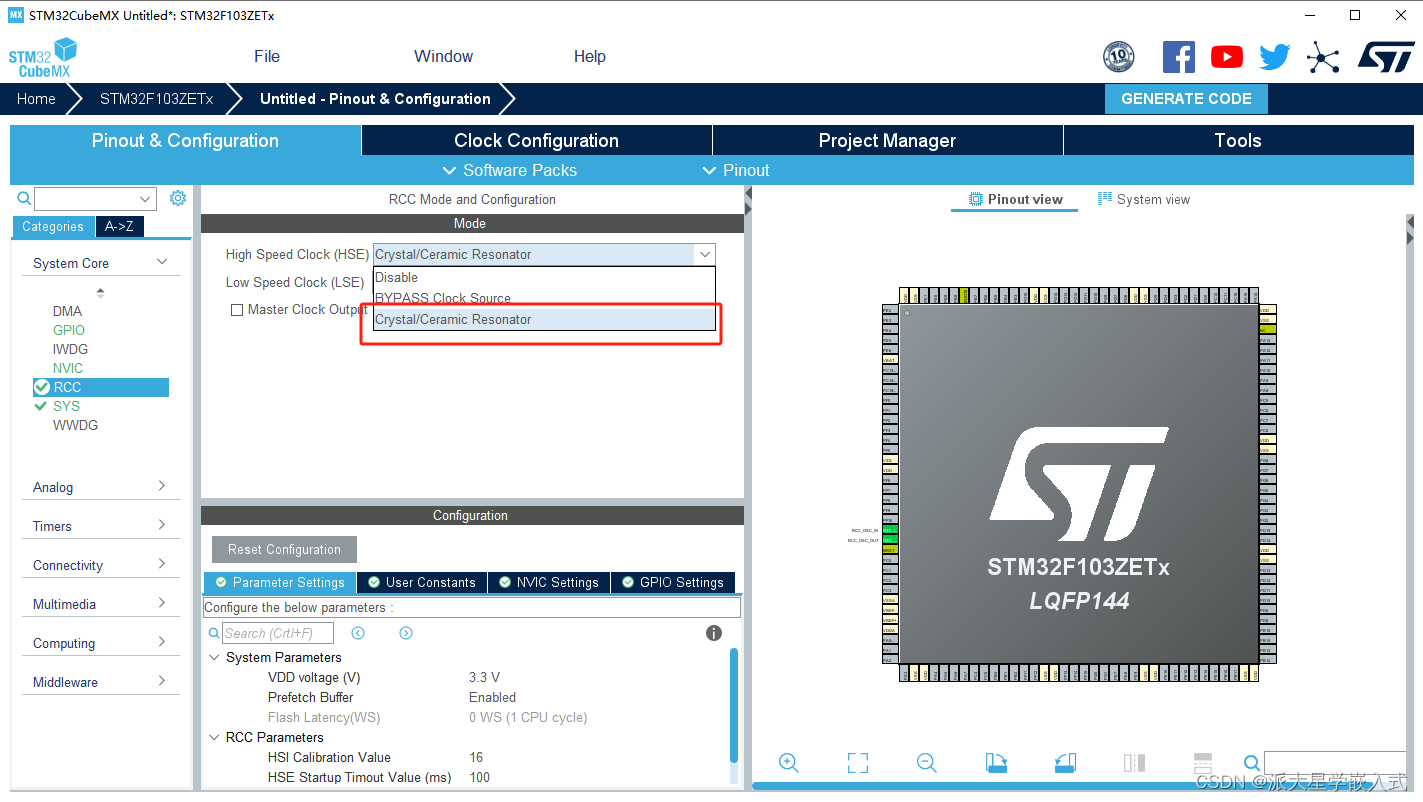The image size is (1423, 802).
Task: Toggle the vertical split view icon
Action: pos(1134,763)
